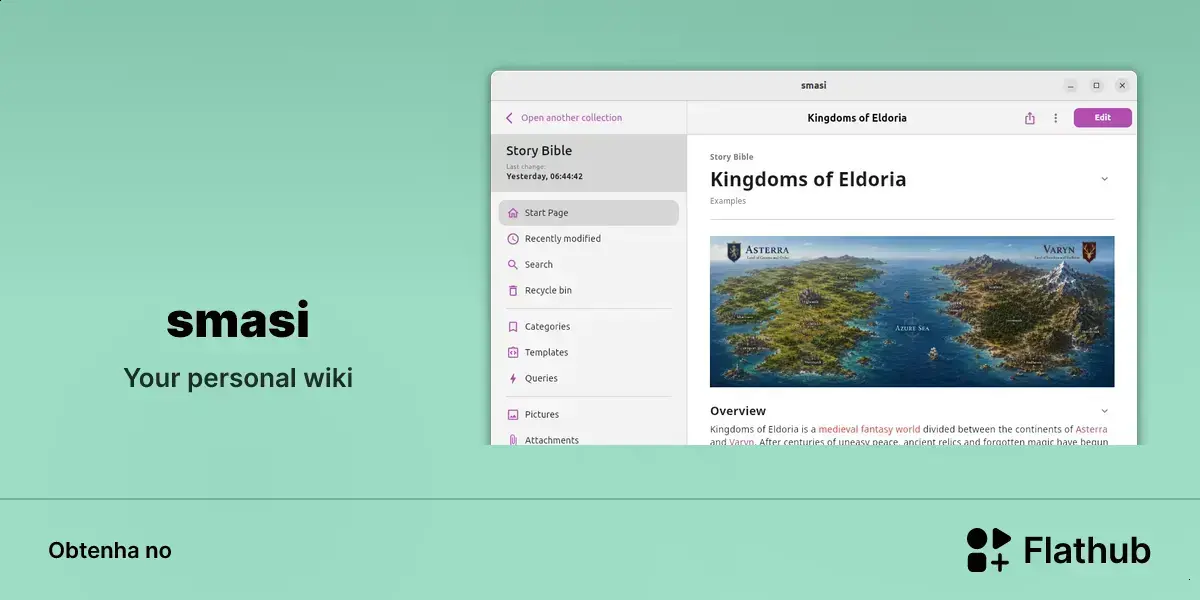The width and height of the screenshot is (1200, 600).
Task: Select Templates in the sidebar
Action: pos(589,353)
